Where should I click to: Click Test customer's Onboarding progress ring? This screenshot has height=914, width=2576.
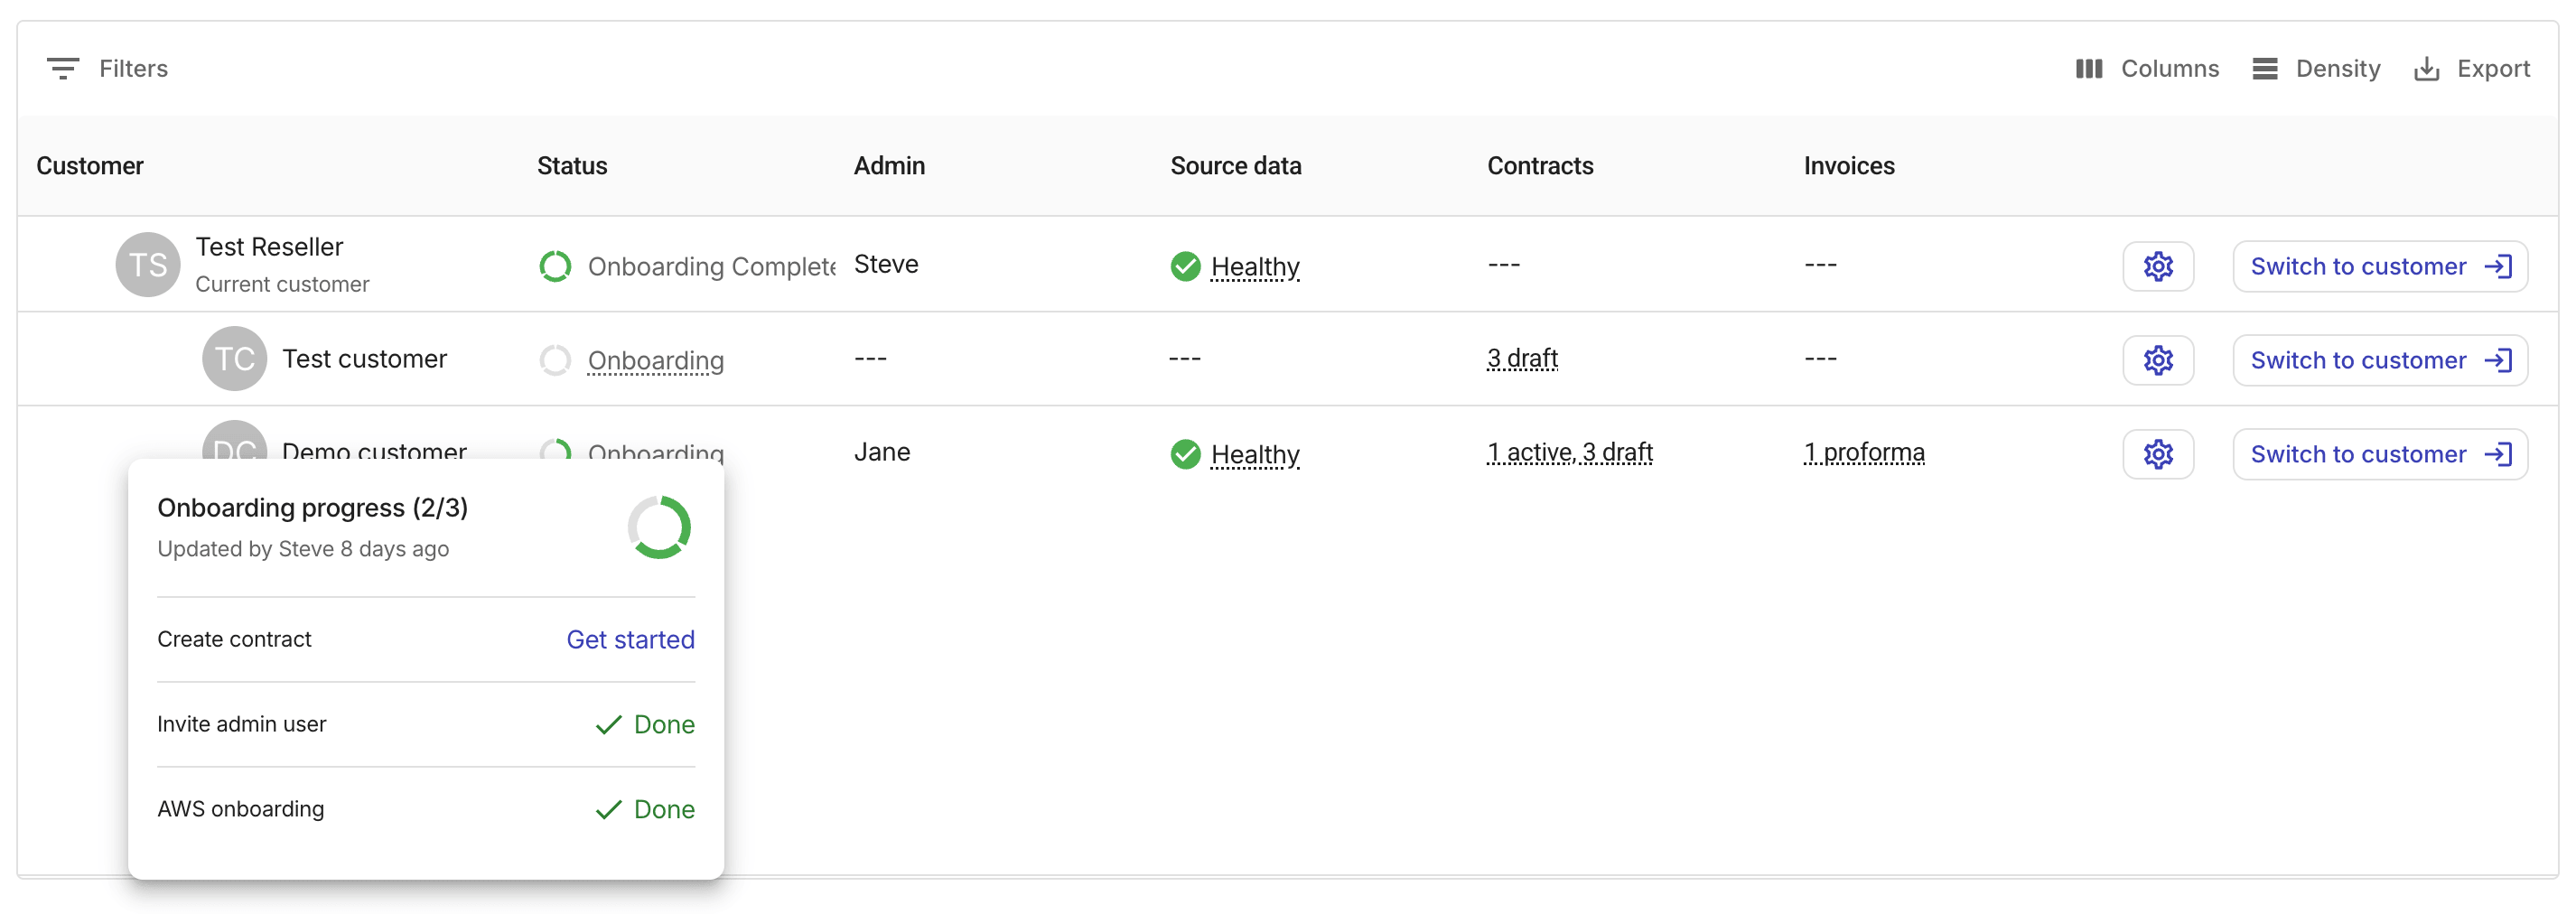point(555,360)
